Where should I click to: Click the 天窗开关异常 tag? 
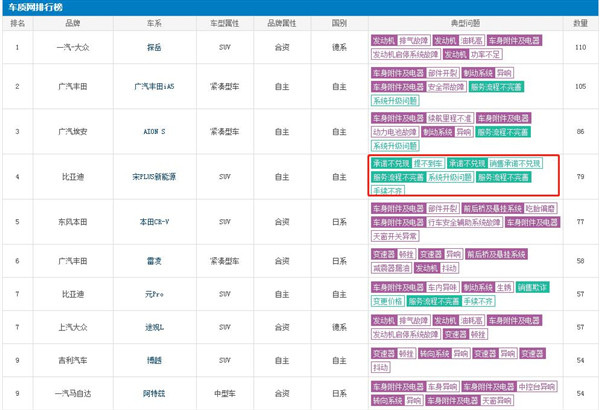395,237
